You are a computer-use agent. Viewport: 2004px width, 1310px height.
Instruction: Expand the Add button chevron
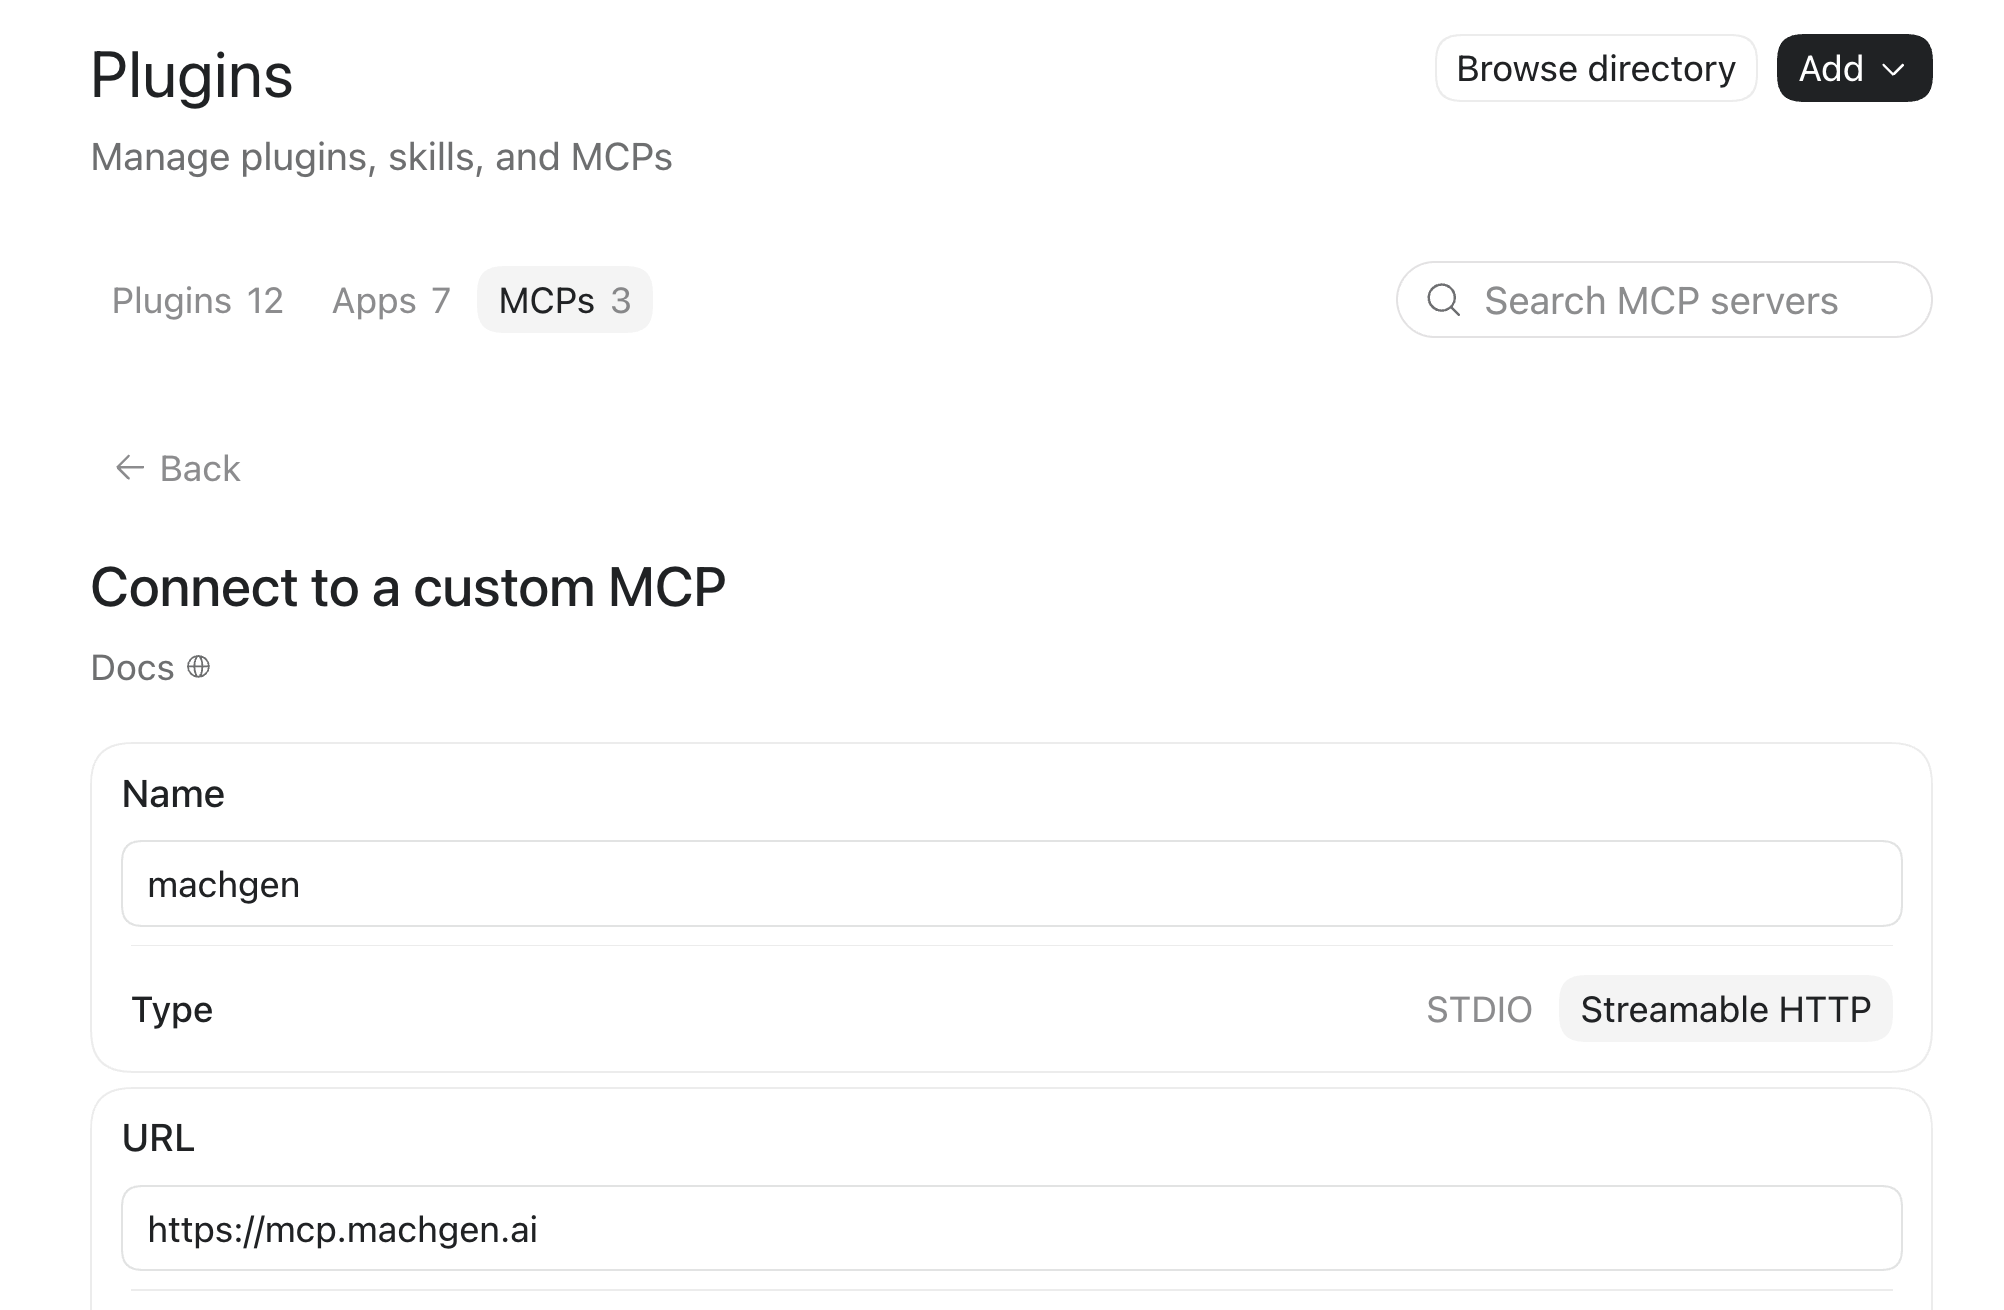[1893, 69]
